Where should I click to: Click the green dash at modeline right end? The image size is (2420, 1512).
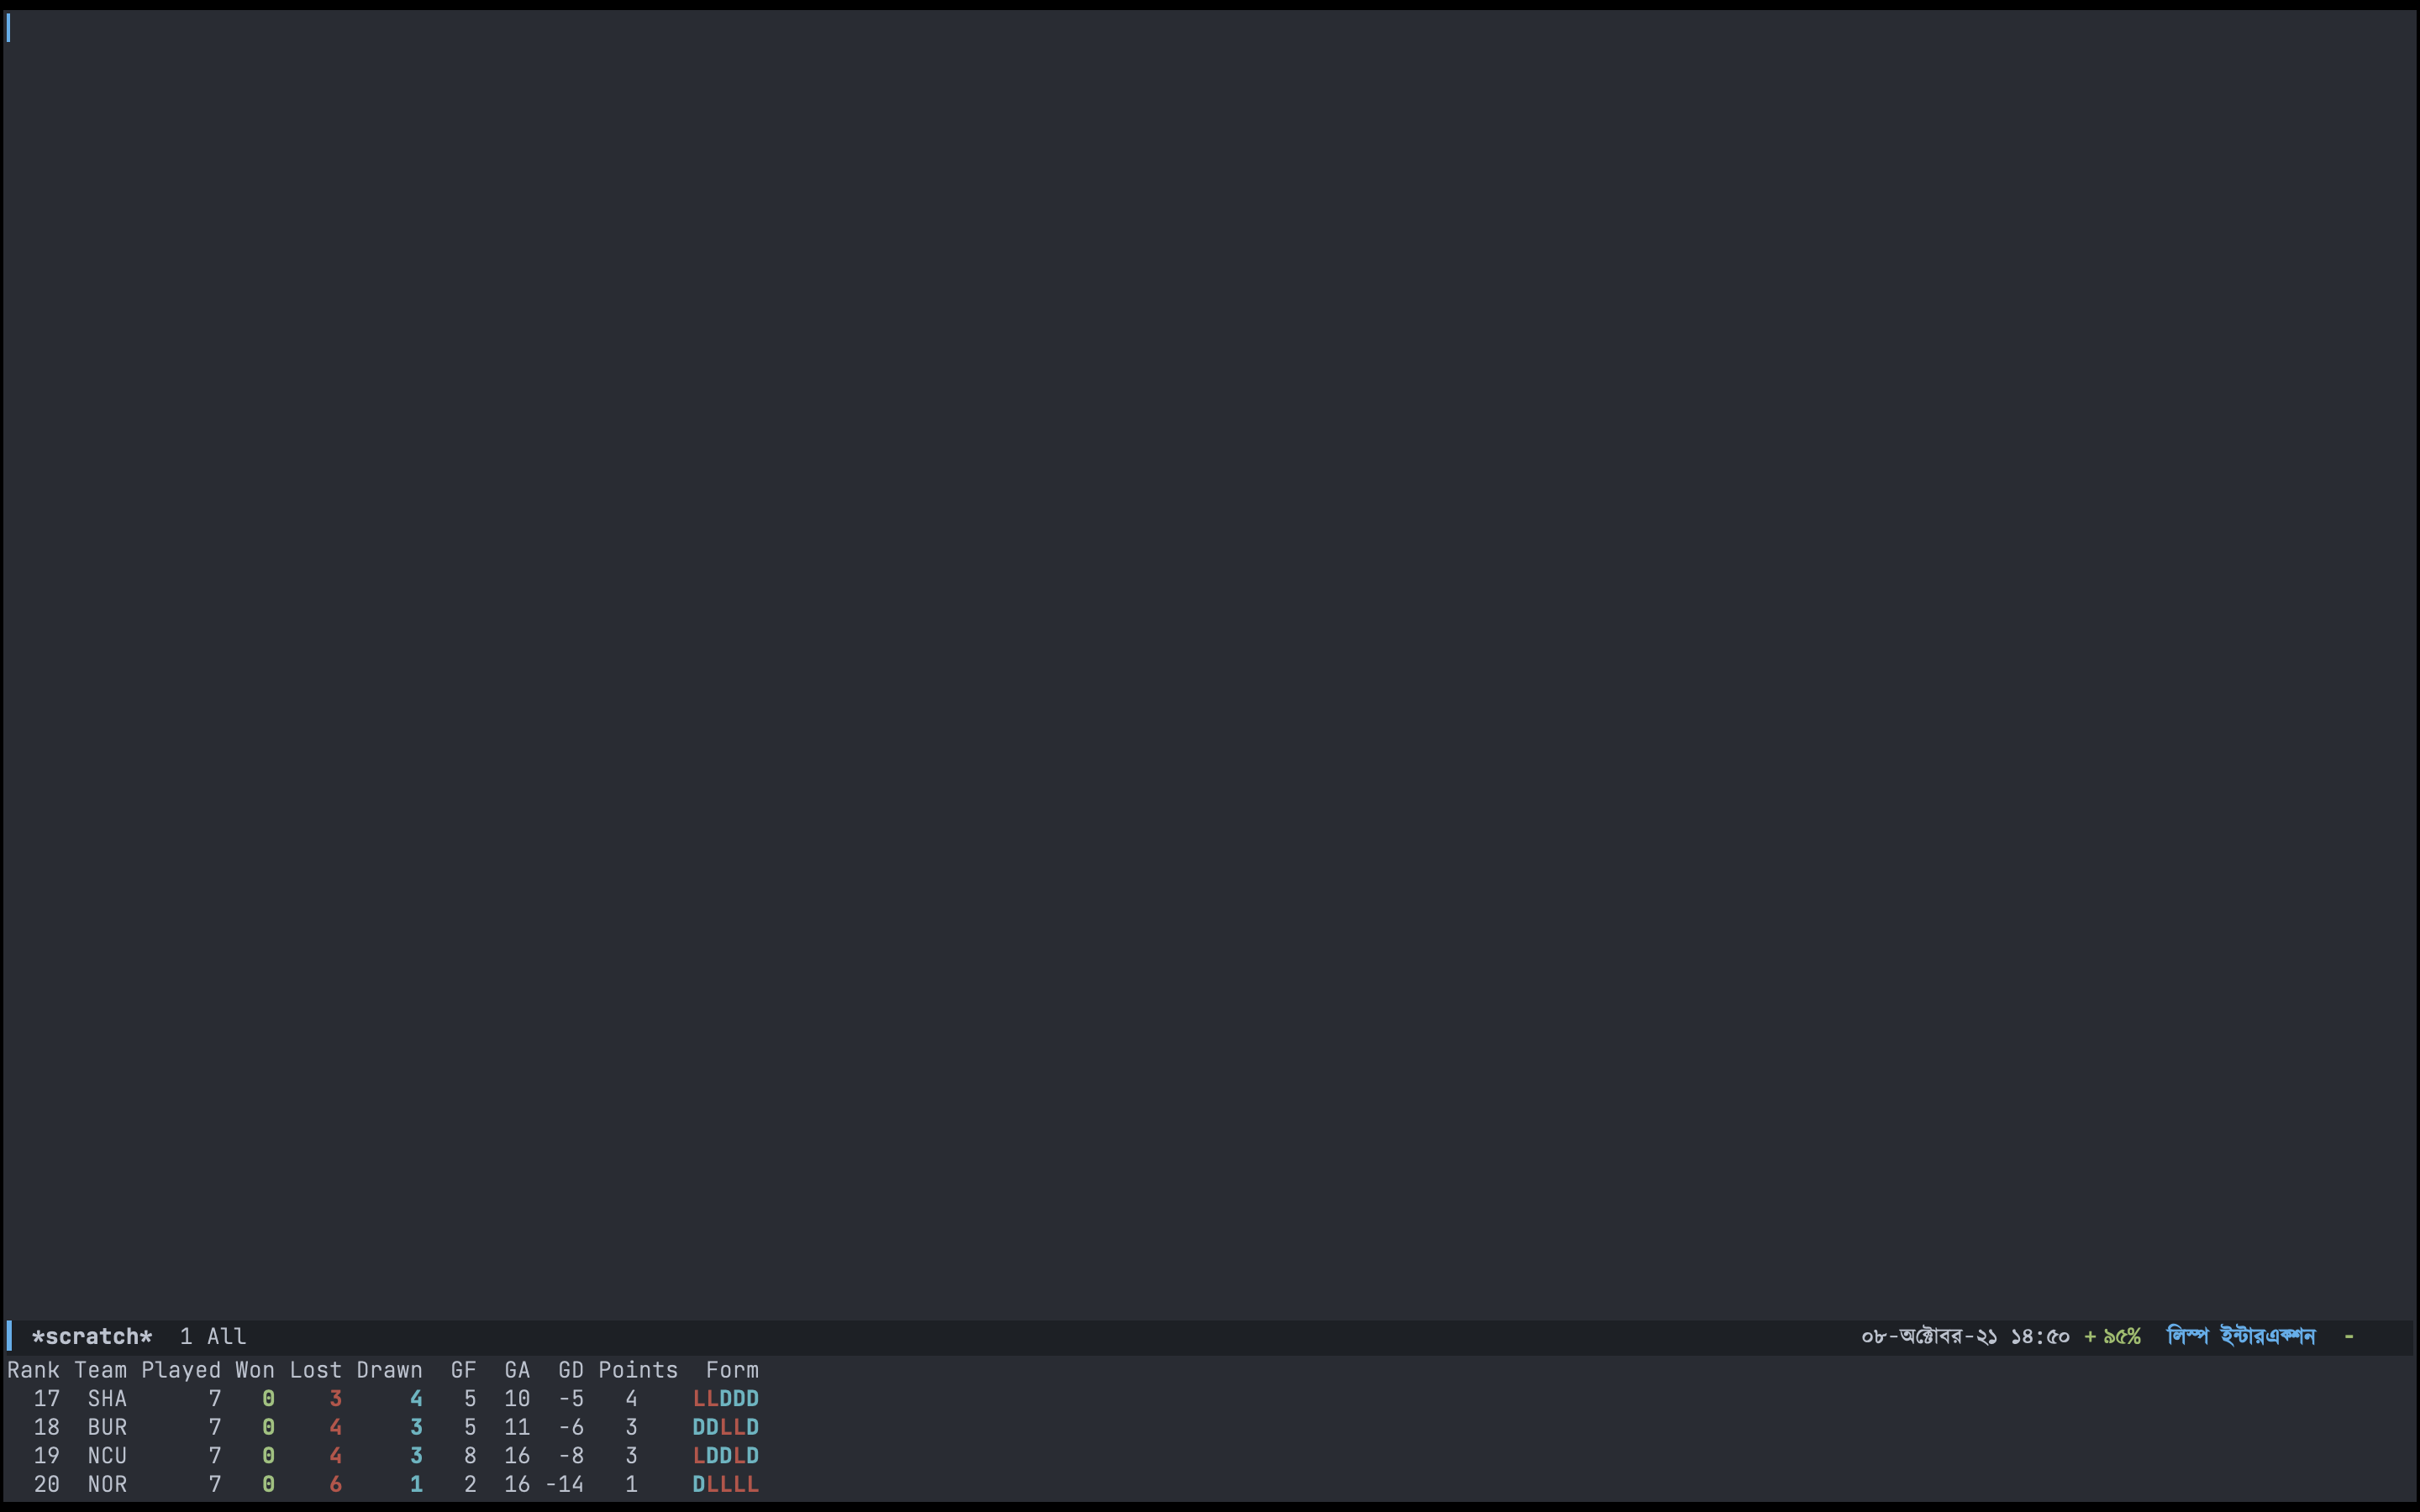coord(2349,1336)
